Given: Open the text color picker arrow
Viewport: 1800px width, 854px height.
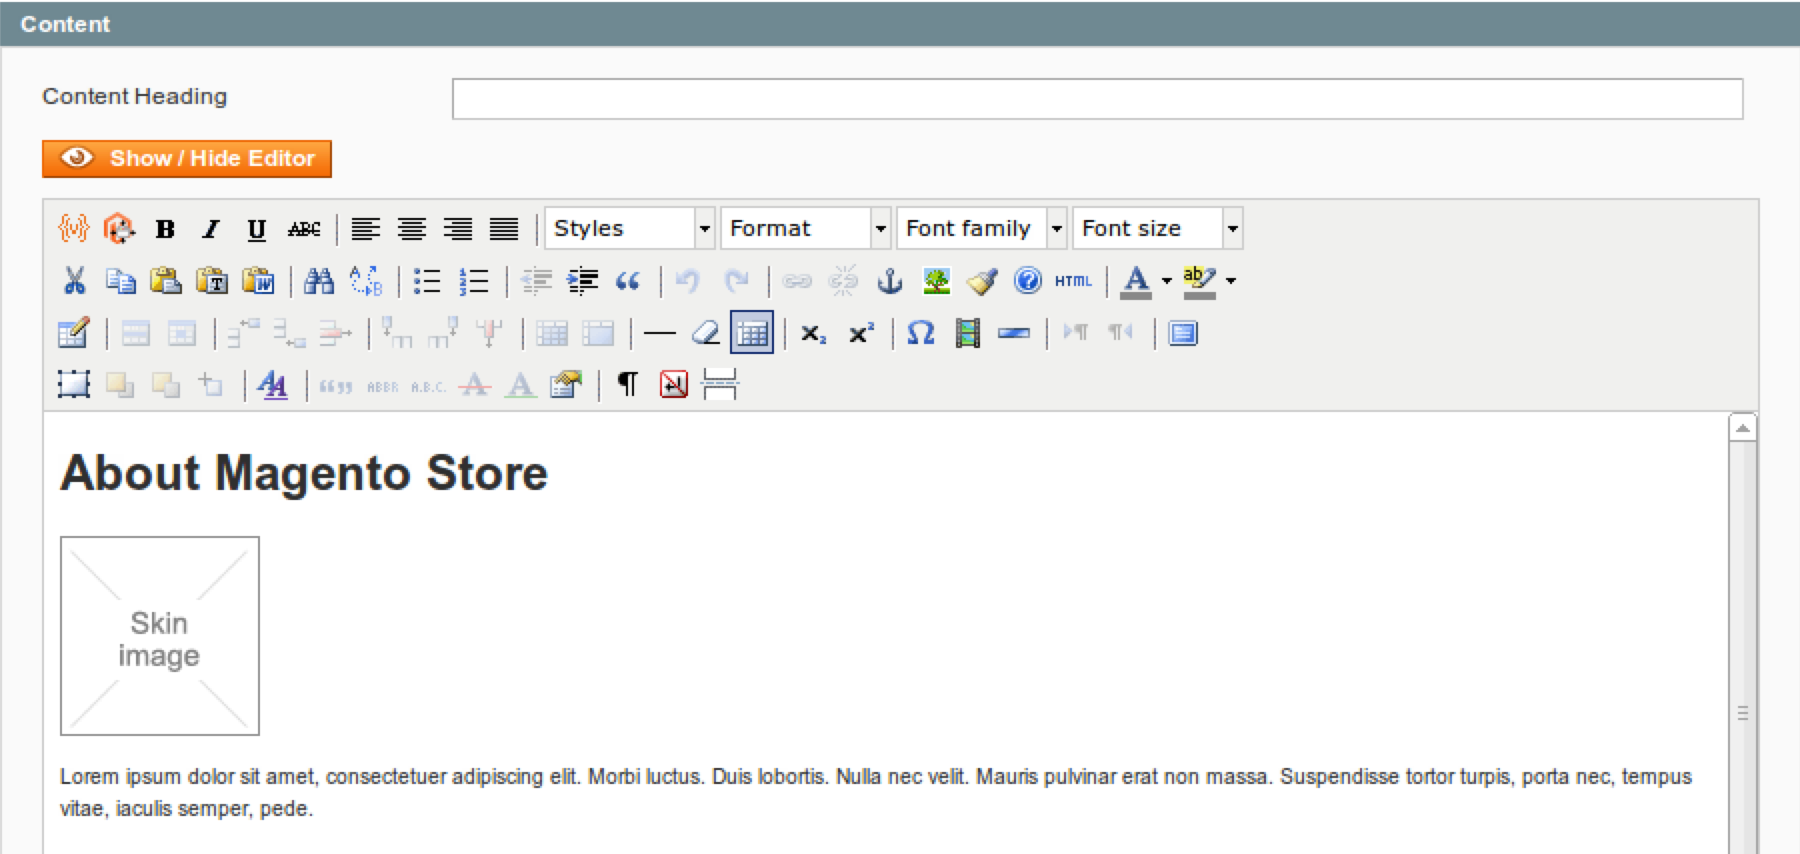Looking at the screenshot, I should (1166, 281).
